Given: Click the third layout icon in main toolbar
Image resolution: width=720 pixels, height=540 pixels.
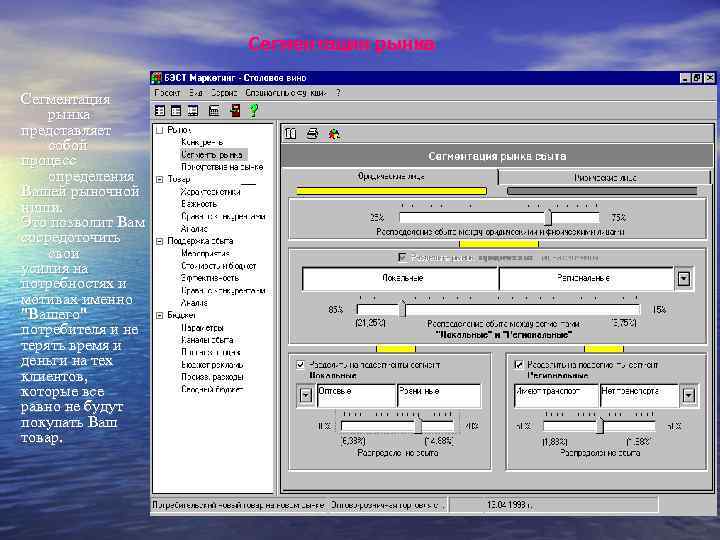Looking at the screenshot, I should (x=193, y=110).
